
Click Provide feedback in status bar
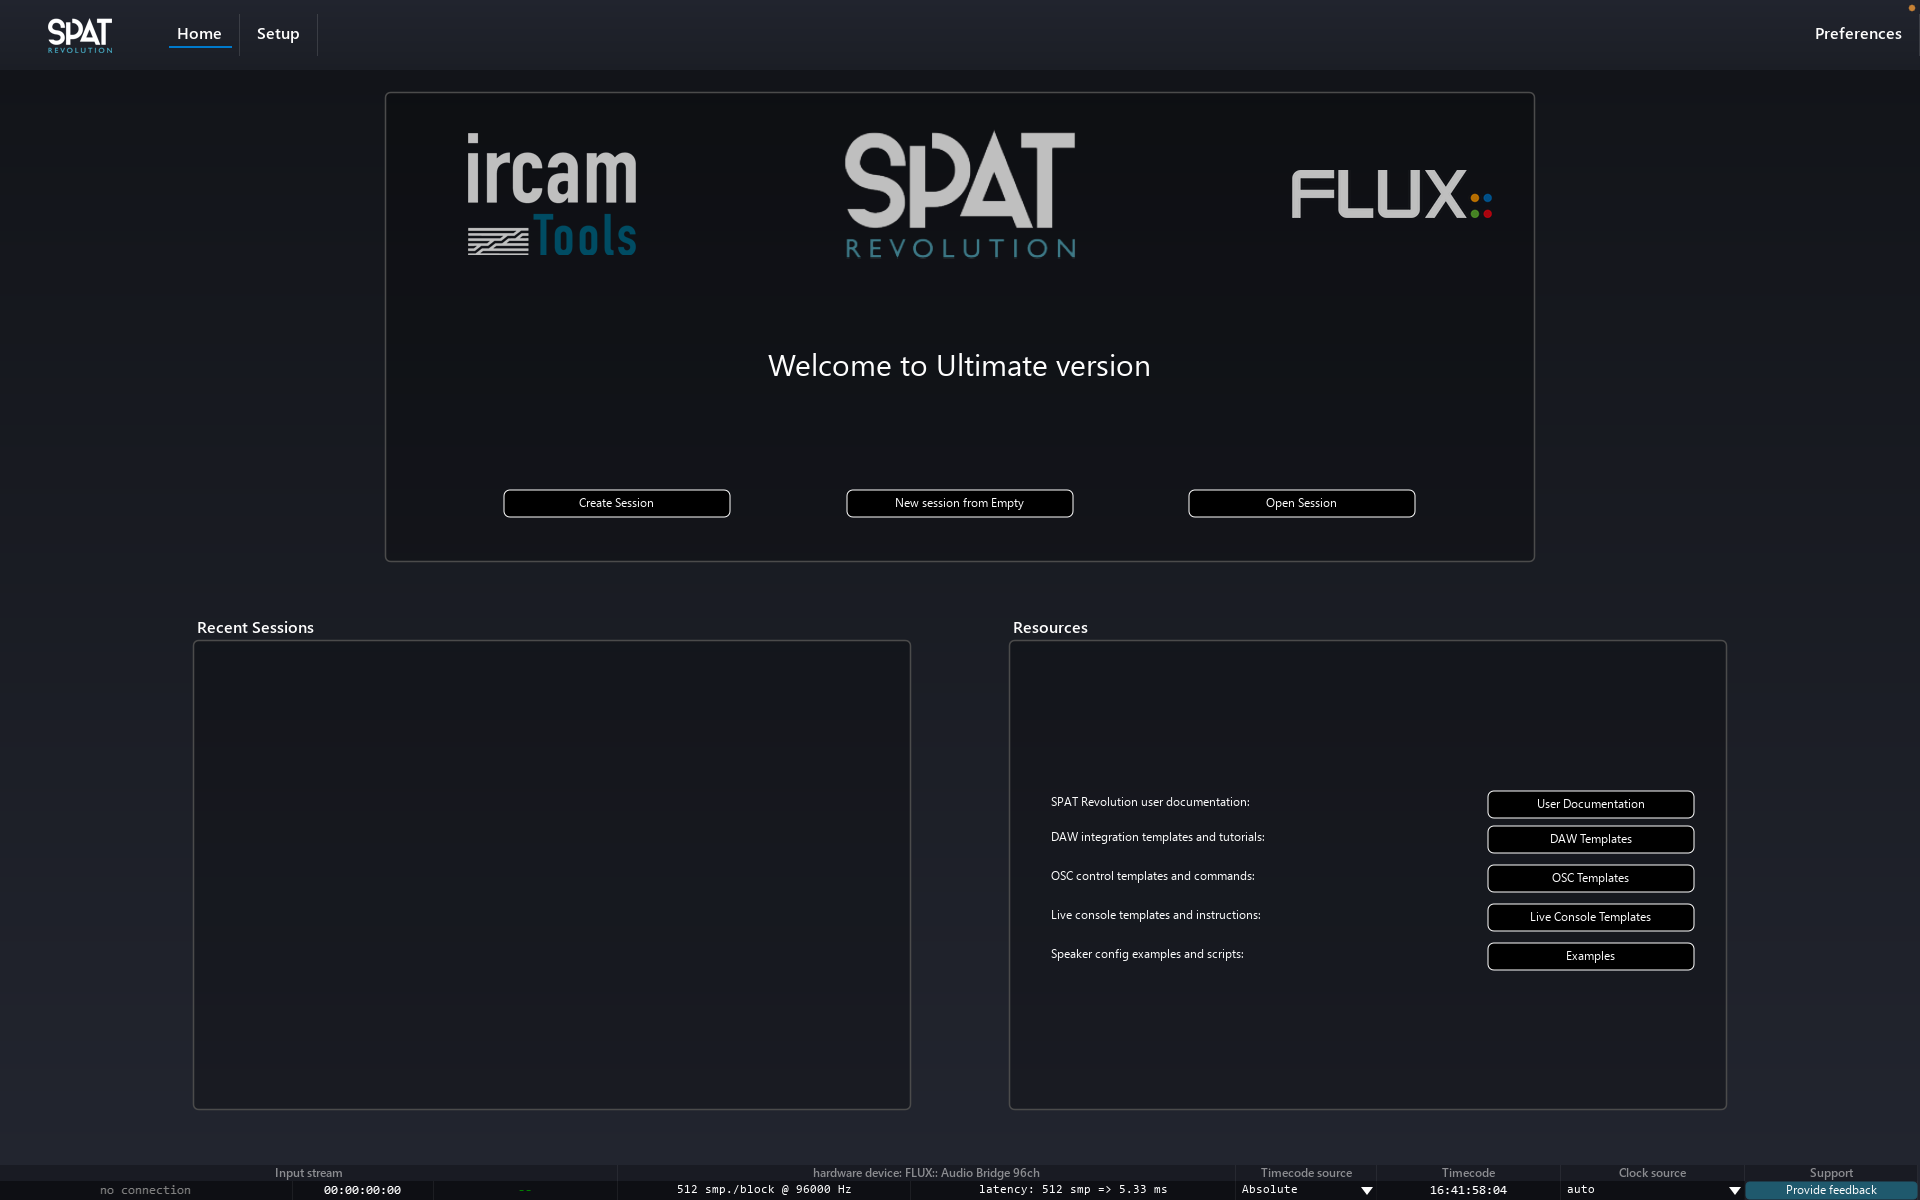(1830, 1190)
